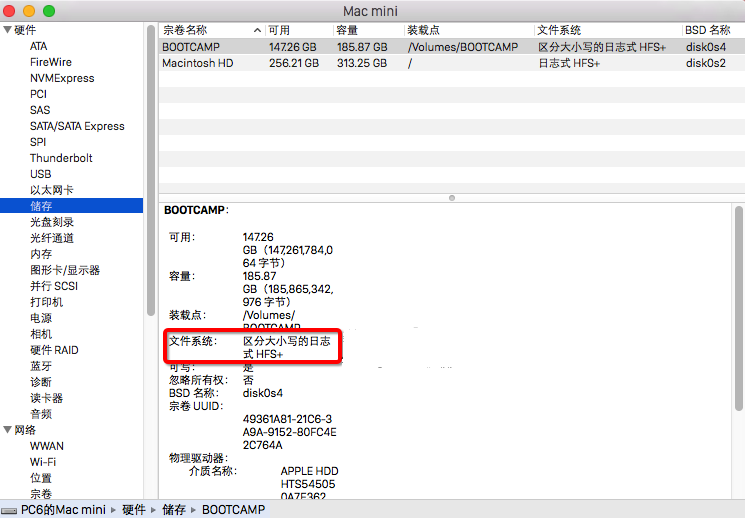Collapse the 硬件 hardware category triangle

7,30
